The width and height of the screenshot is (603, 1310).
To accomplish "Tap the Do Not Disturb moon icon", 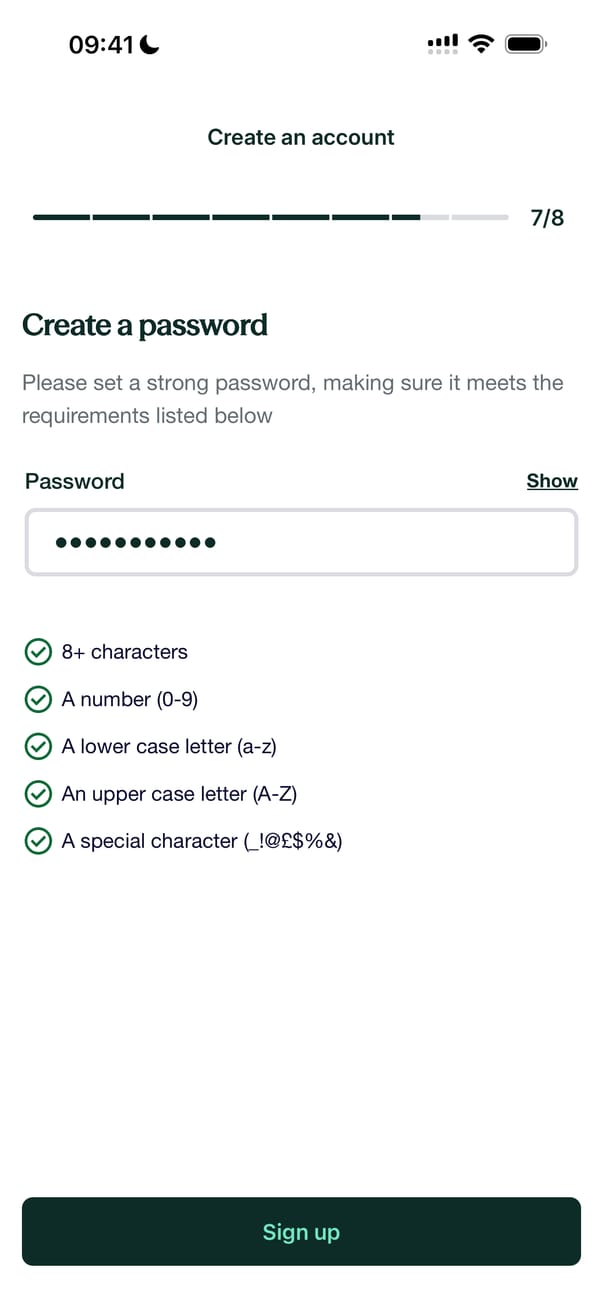I will [x=150, y=45].
